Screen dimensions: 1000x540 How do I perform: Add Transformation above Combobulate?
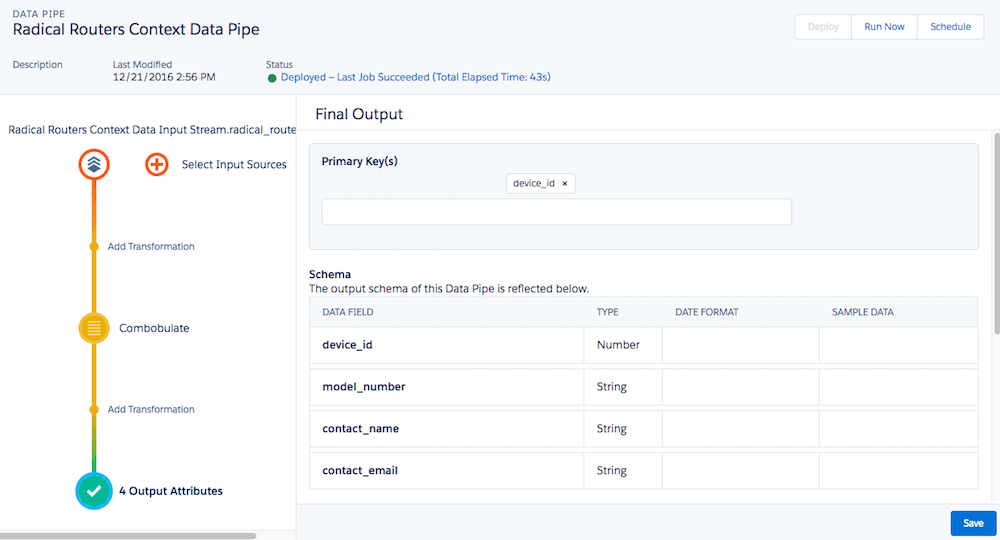tap(151, 247)
